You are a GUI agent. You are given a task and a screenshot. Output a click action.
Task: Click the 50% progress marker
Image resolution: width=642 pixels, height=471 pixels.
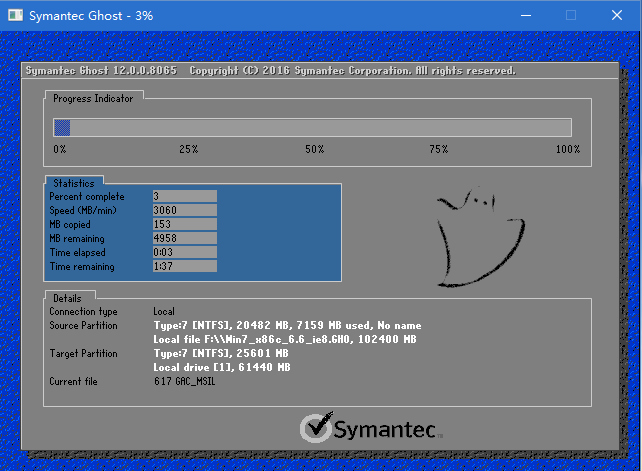(314, 149)
